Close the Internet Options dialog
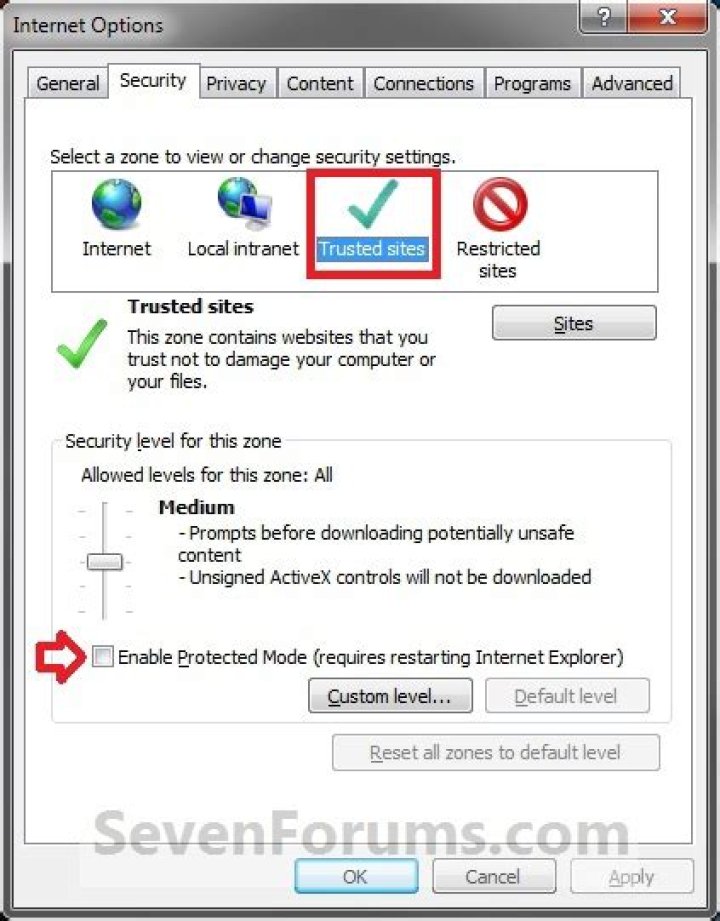This screenshot has height=921, width=720. 667,18
